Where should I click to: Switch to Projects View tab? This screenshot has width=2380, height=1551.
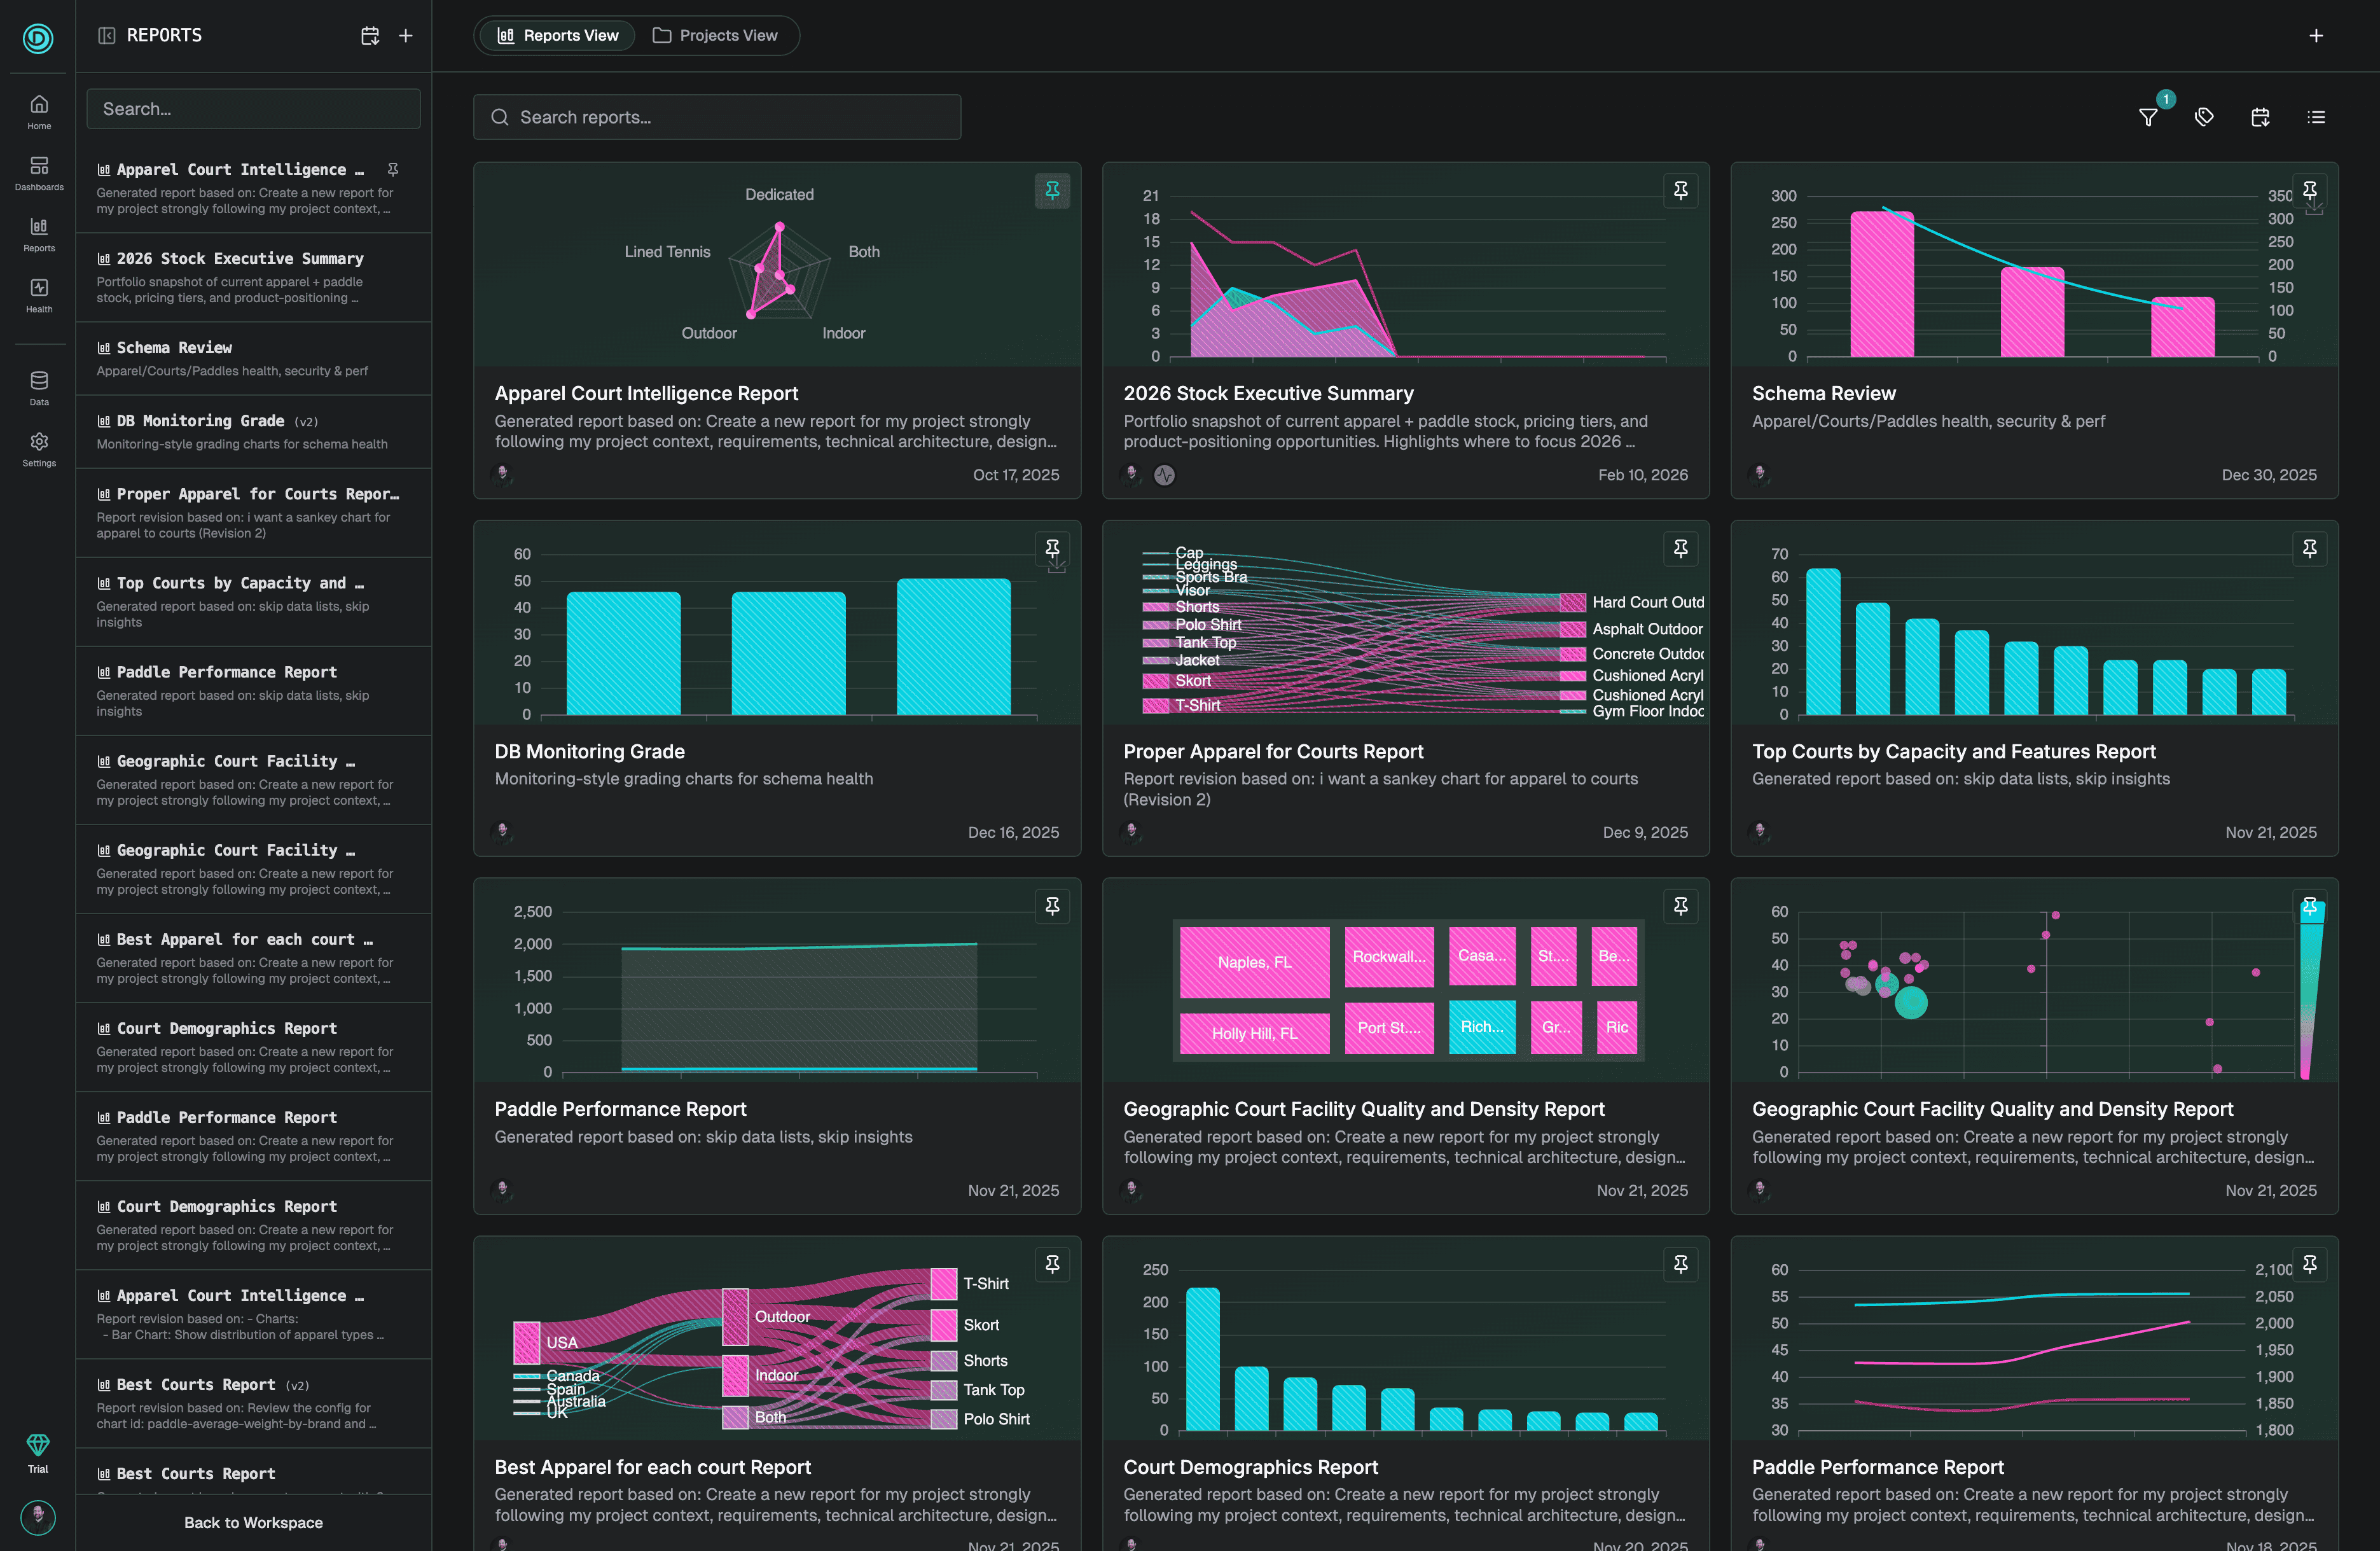(x=715, y=35)
